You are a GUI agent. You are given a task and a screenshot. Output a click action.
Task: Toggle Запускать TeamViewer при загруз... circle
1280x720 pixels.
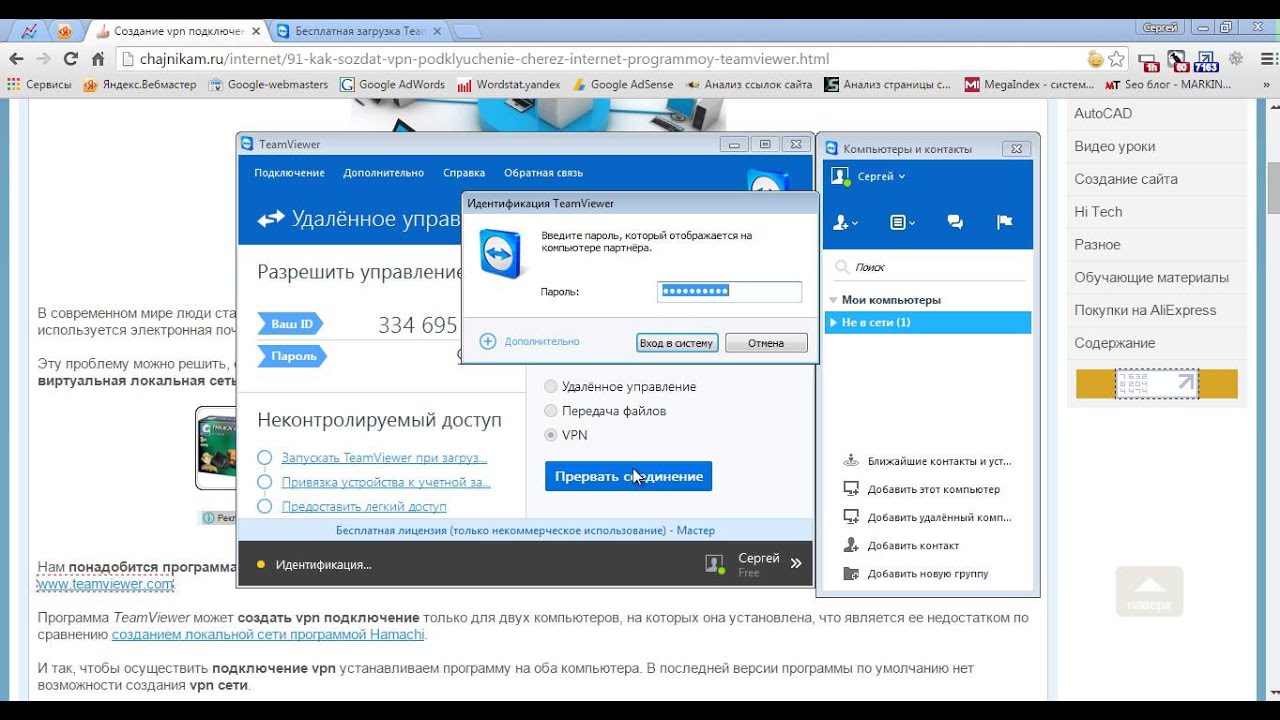(x=265, y=458)
